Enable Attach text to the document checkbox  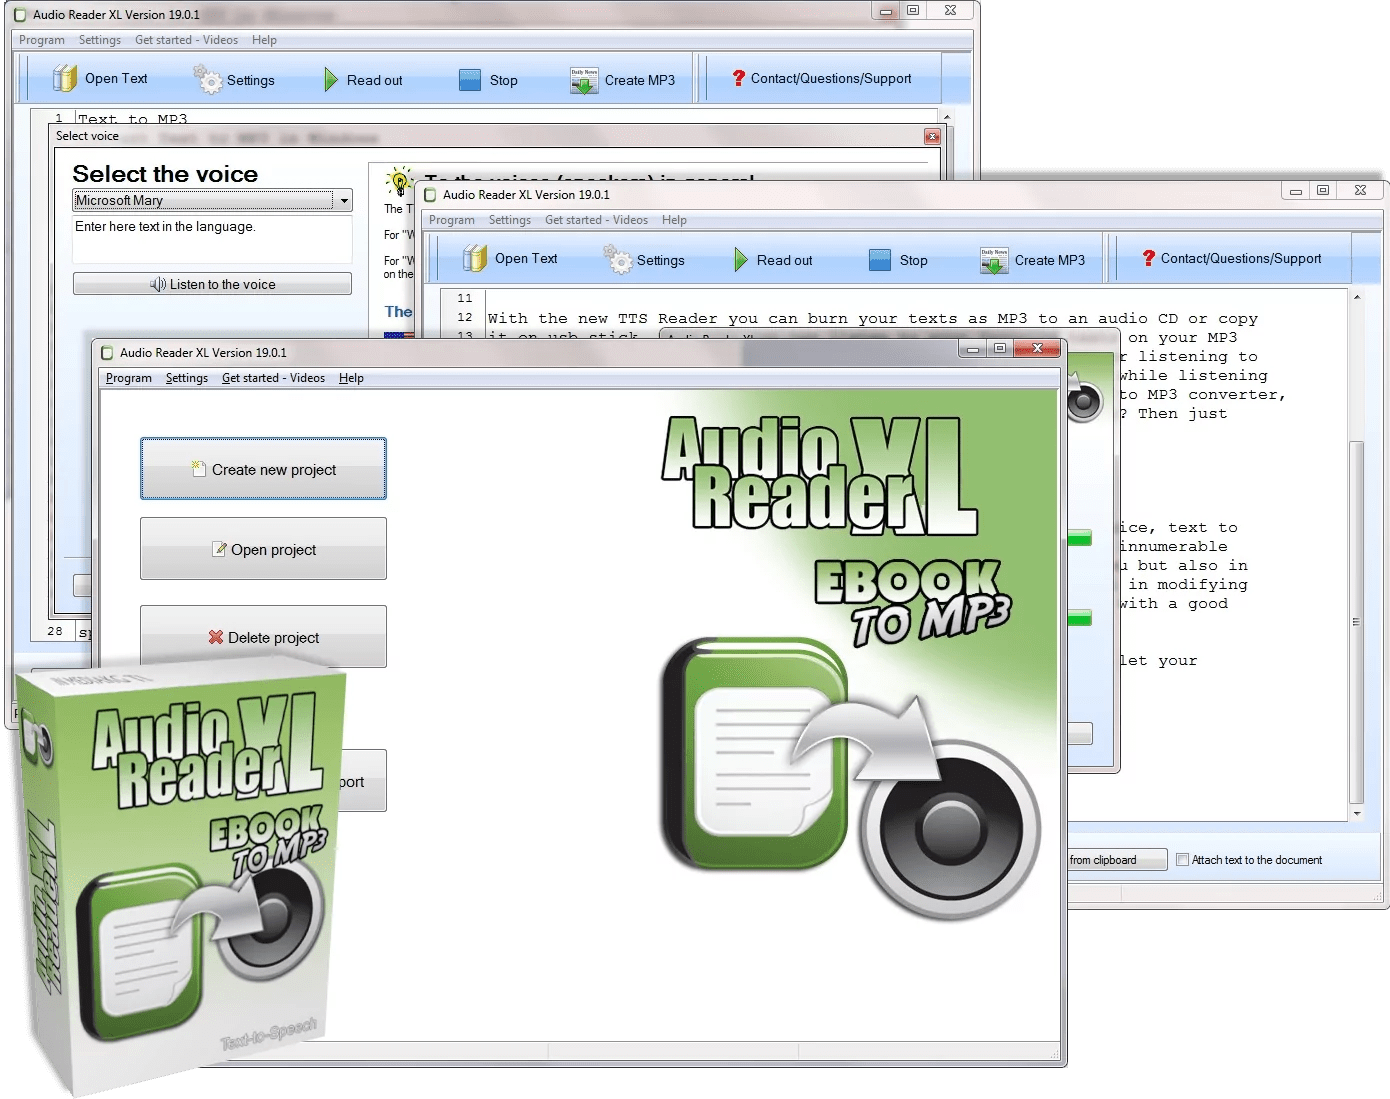[x=1183, y=859]
